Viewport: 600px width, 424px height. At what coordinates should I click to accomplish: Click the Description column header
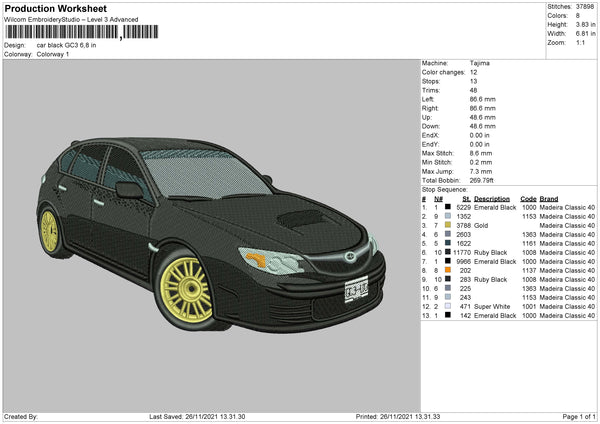click(496, 198)
